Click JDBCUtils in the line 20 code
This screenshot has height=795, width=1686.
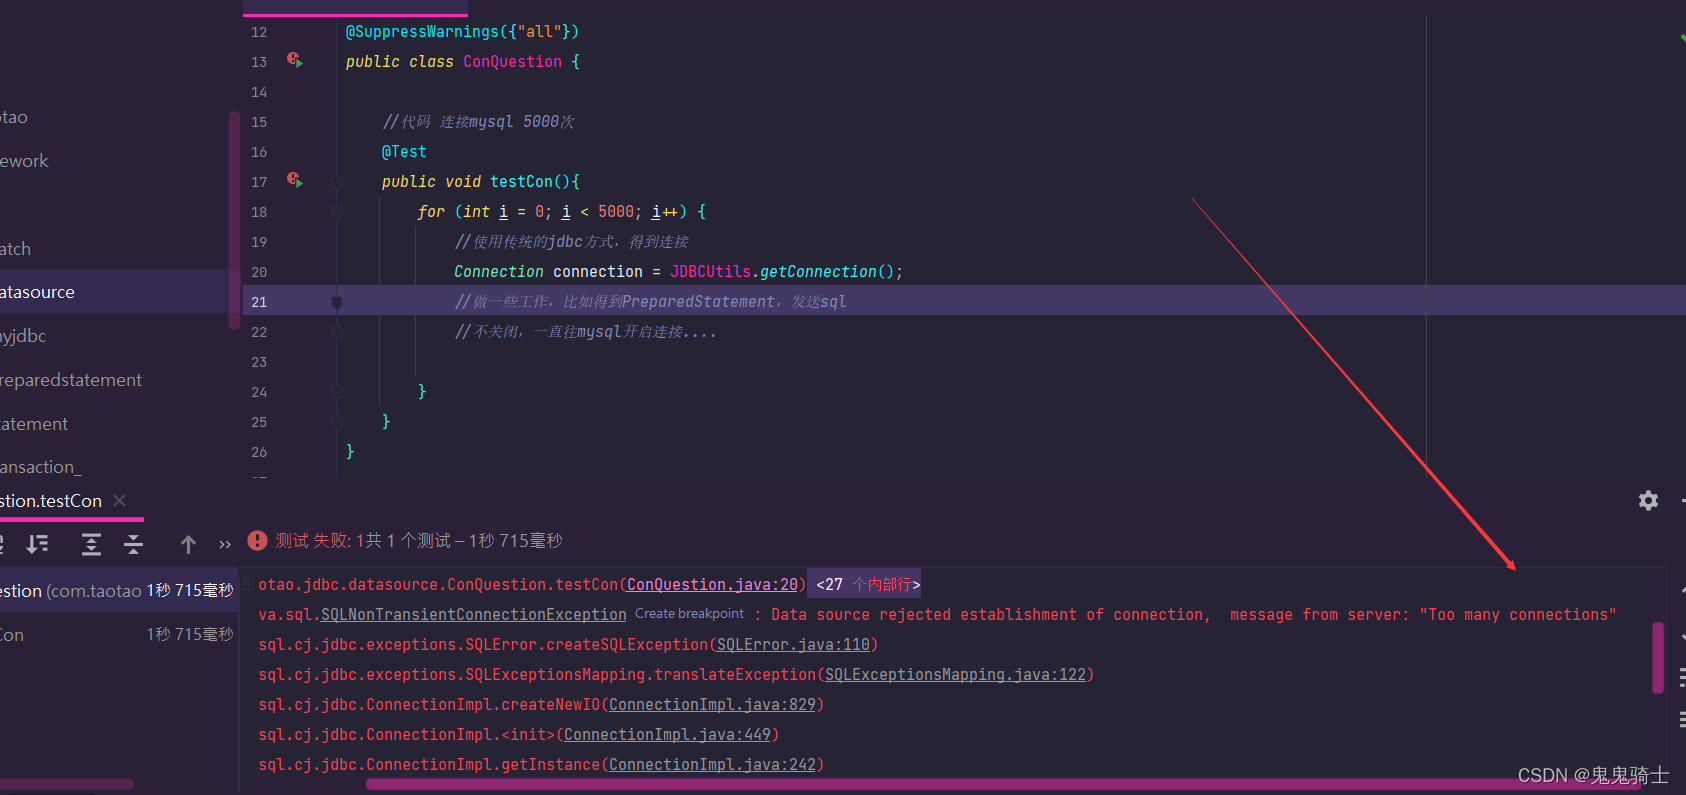tap(710, 272)
